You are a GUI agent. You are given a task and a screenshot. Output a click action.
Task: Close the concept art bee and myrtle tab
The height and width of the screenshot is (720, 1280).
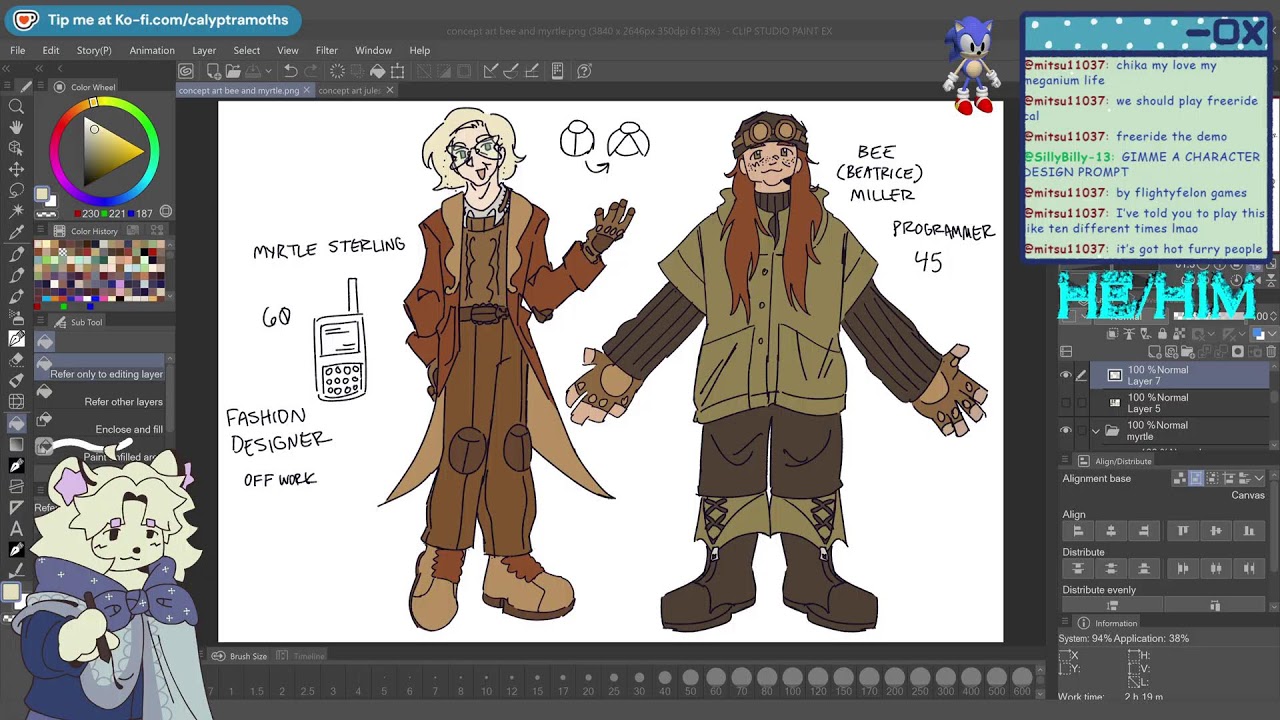click(x=308, y=91)
